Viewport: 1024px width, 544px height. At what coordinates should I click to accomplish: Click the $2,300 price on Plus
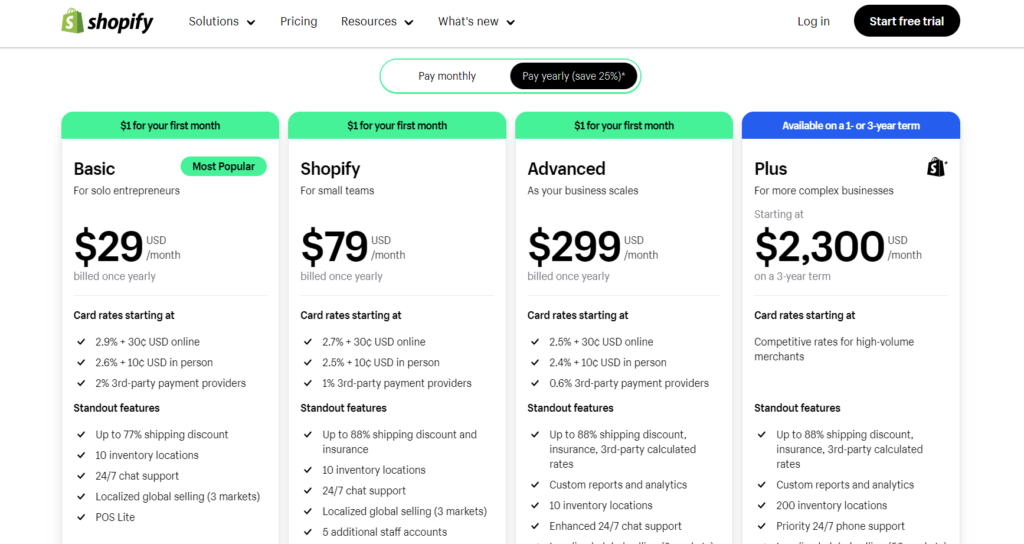[x=820, y=246]
